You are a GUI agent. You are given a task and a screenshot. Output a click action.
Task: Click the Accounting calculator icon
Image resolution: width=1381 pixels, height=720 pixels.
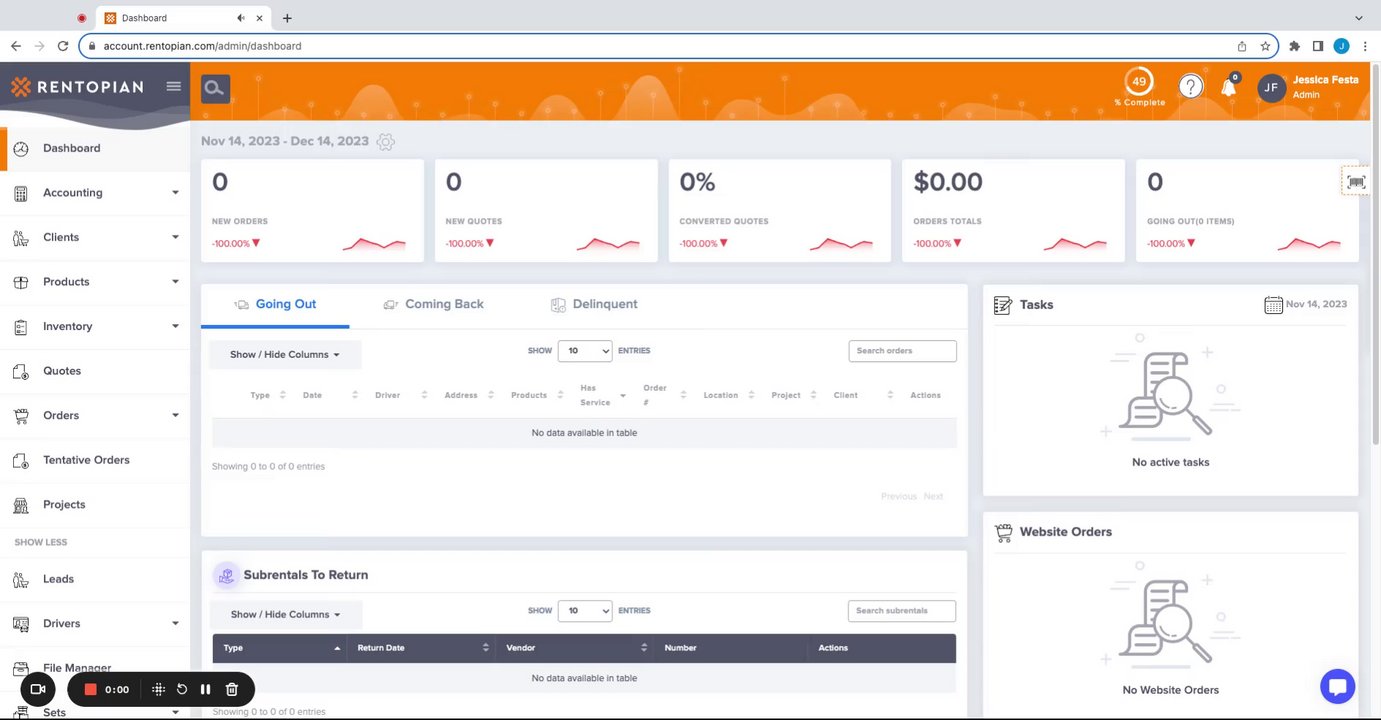point(20,193)
